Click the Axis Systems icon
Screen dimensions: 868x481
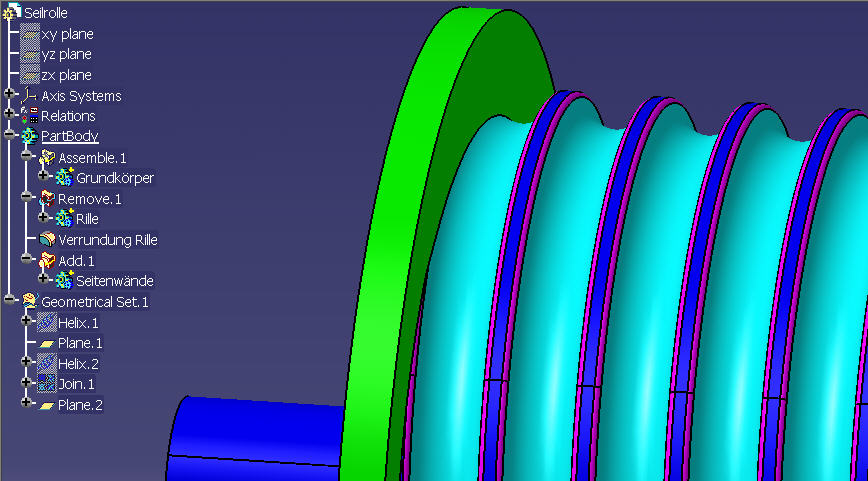point(29,96)
